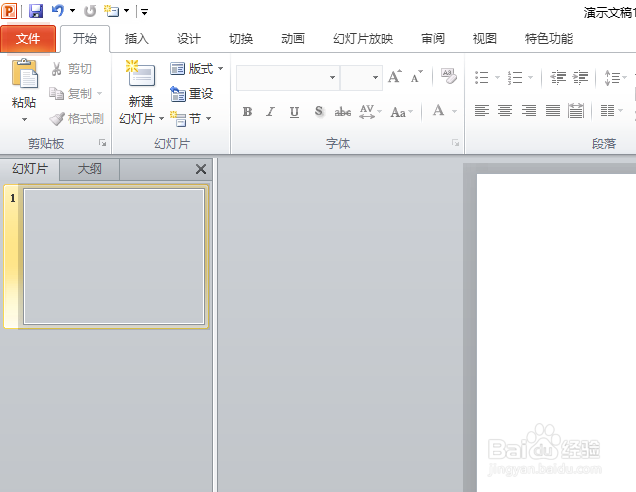This screenshot has width=636, height=492.
Task: Click the bullets list icon
Action: (x=481, y=77)
